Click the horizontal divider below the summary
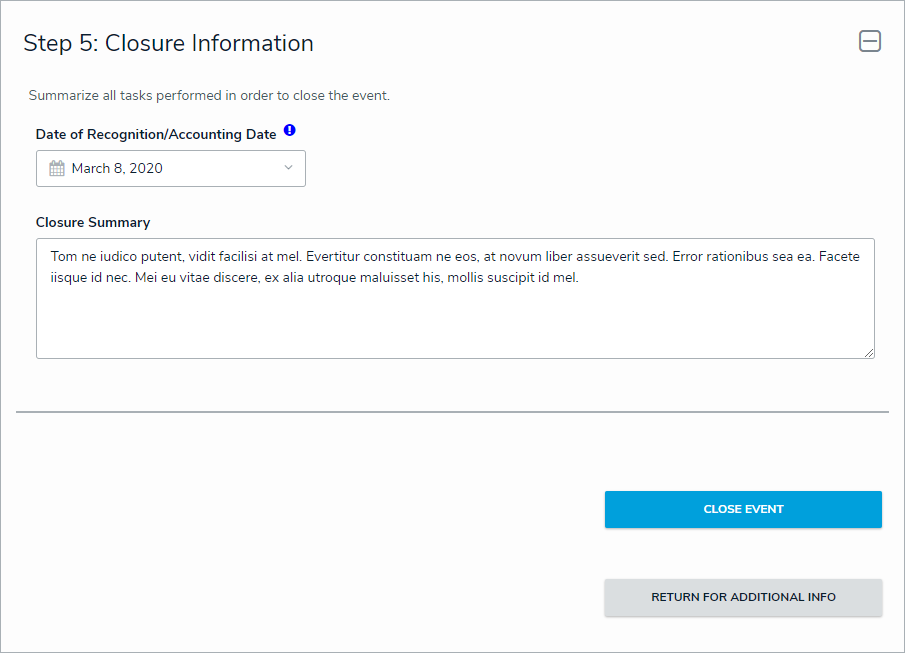This screenshot has width=905, height=653. click(x=452, y=411)
